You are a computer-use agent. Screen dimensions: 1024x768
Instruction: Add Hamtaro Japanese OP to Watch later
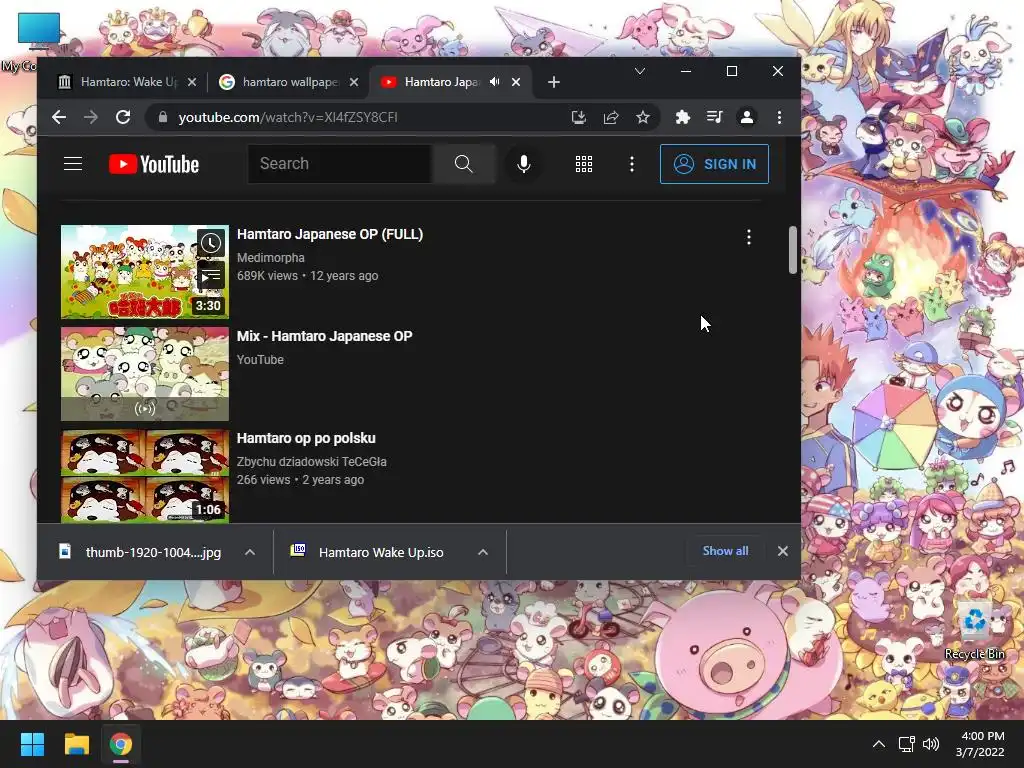[x=211, y=244]
